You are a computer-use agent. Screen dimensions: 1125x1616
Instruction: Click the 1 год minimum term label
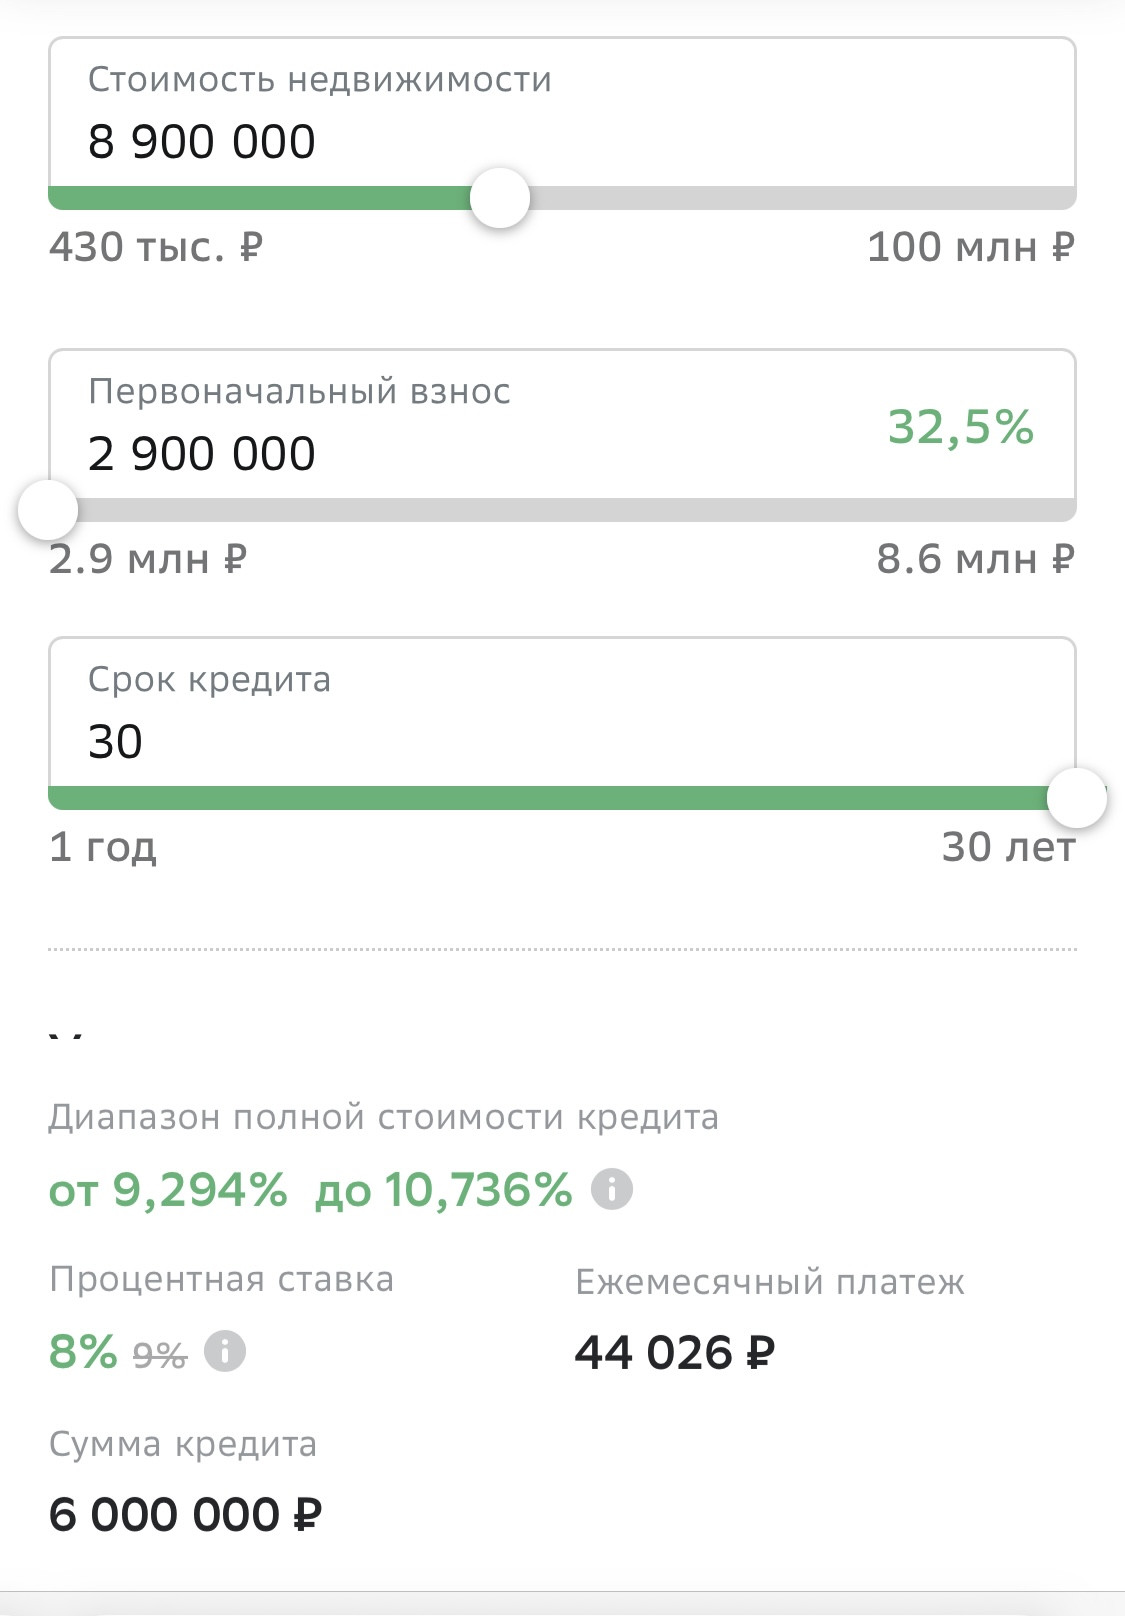click(103, 847)
